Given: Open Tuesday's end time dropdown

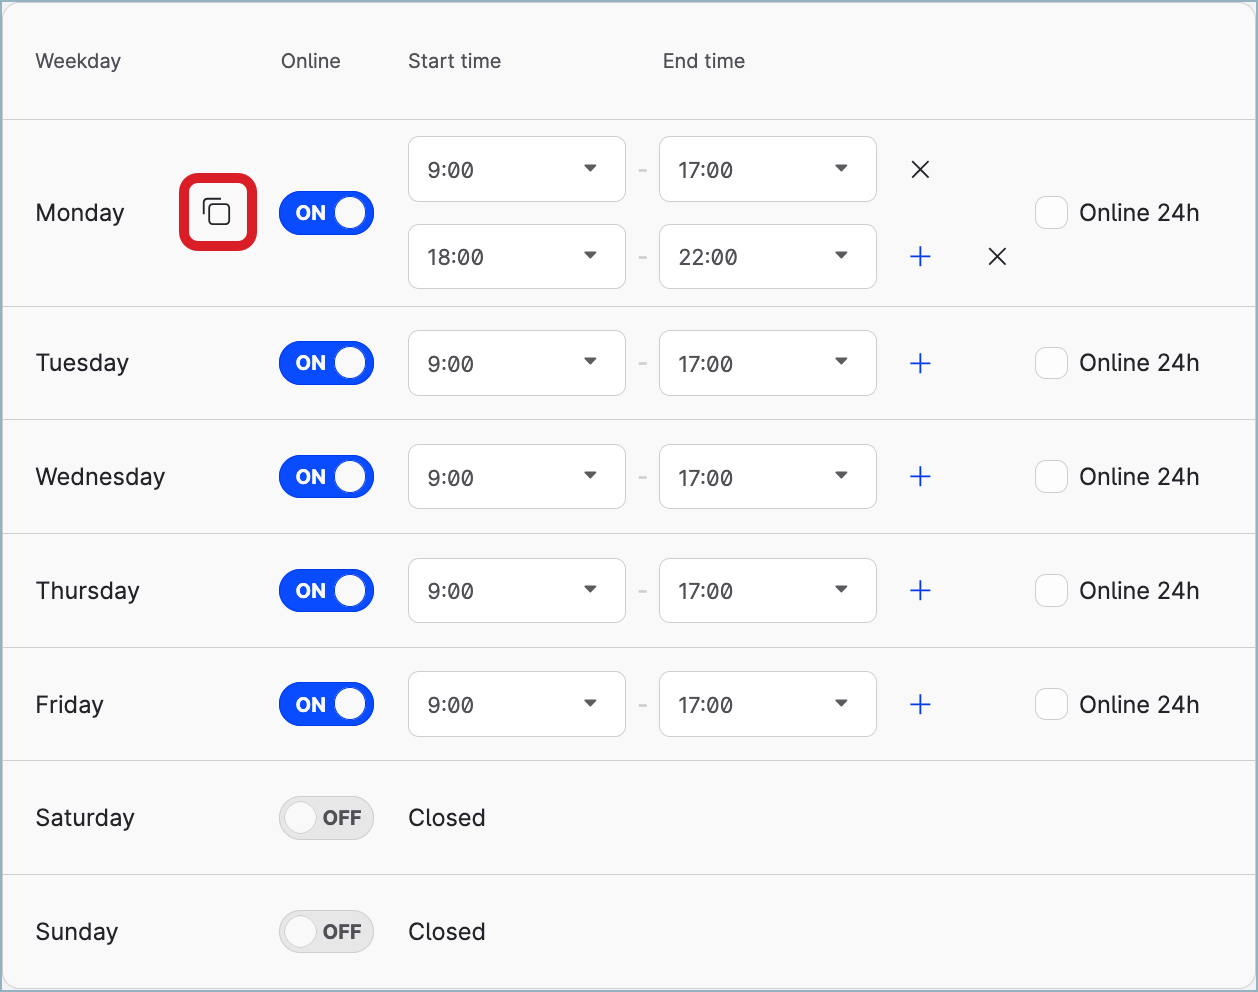Looking at the screenshot, I should [767, 364].
